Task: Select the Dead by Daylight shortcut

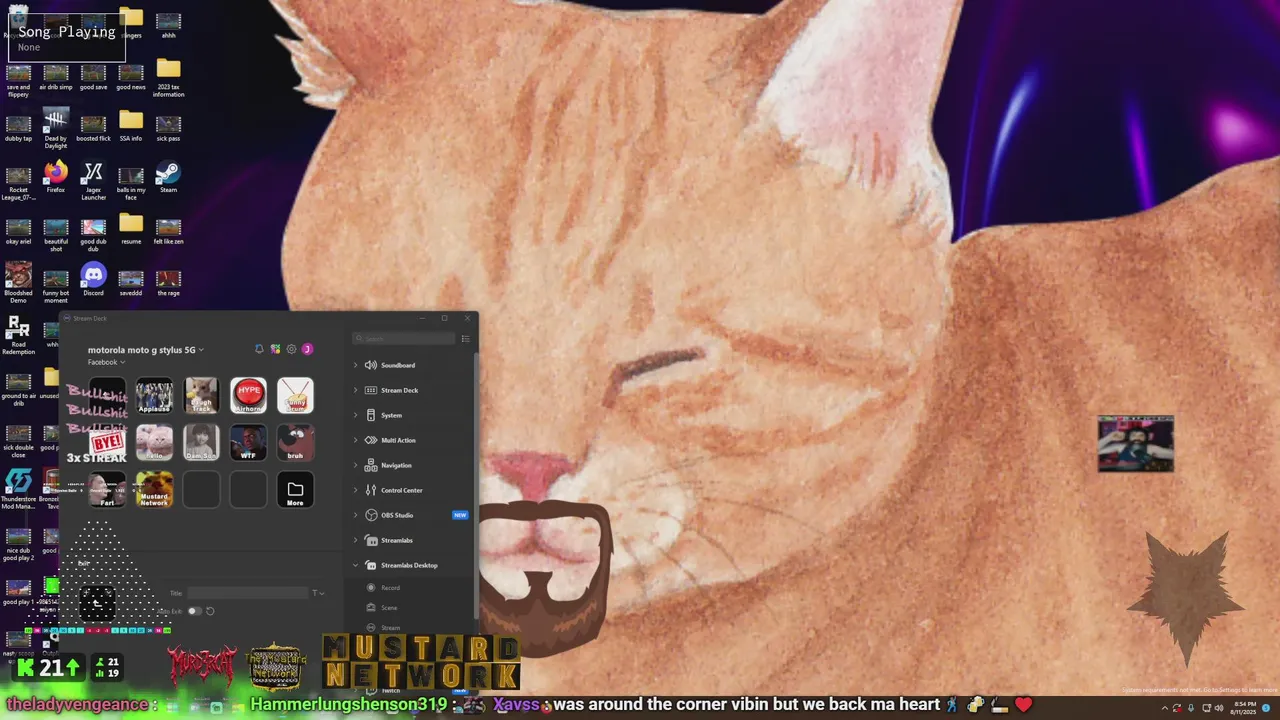Action: tap(56, 130)
